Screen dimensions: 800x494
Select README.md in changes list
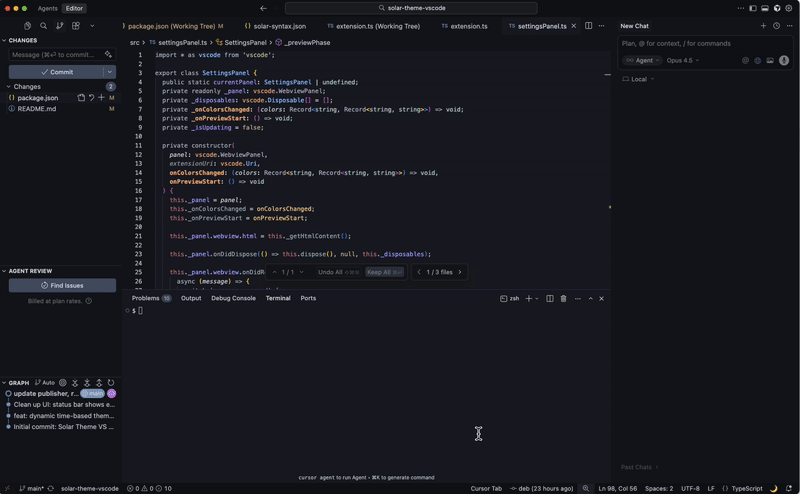pyautogui.click(x=37, y=109)
